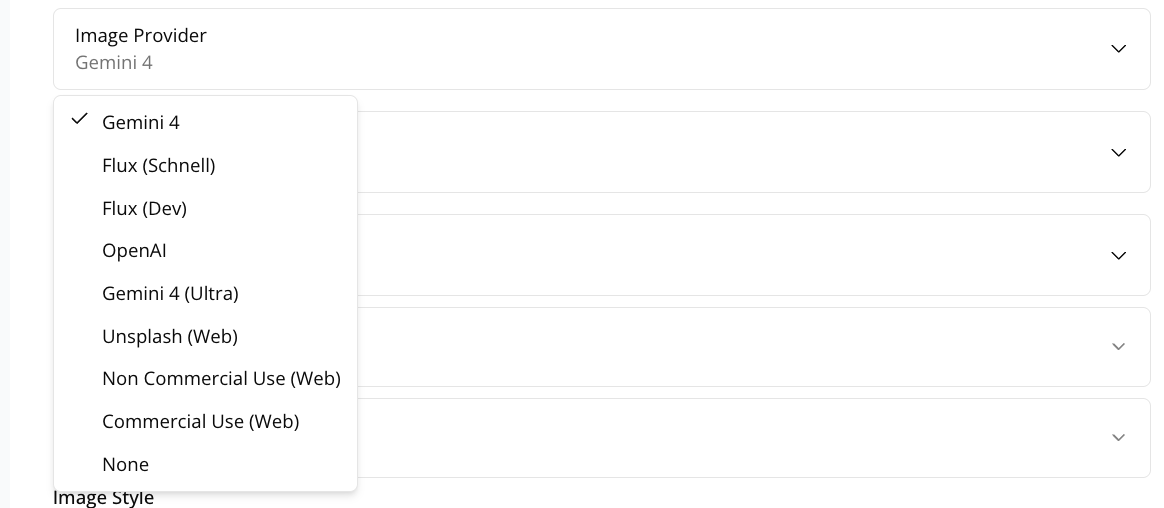Choose Commercial Use (Web) option
The image size is (1164, 508).
tap(200, 422)
